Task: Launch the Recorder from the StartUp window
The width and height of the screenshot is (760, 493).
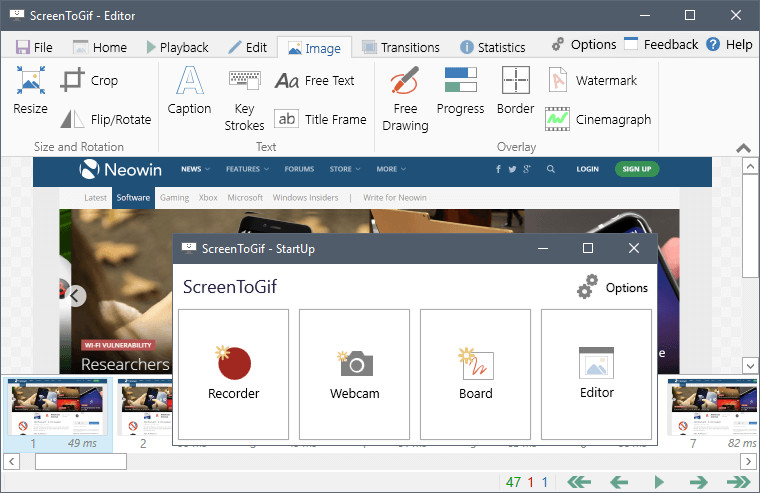Action: (x=234, y=374)
